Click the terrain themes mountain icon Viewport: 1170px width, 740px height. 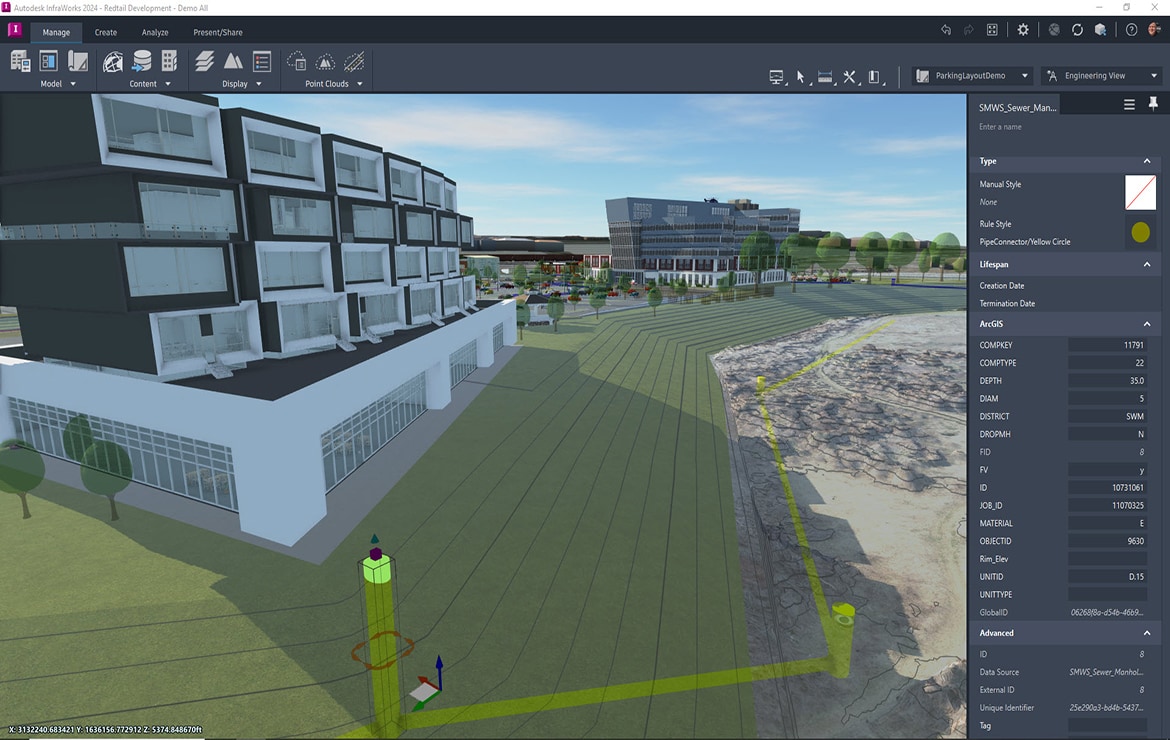click(x=233, y=62)
